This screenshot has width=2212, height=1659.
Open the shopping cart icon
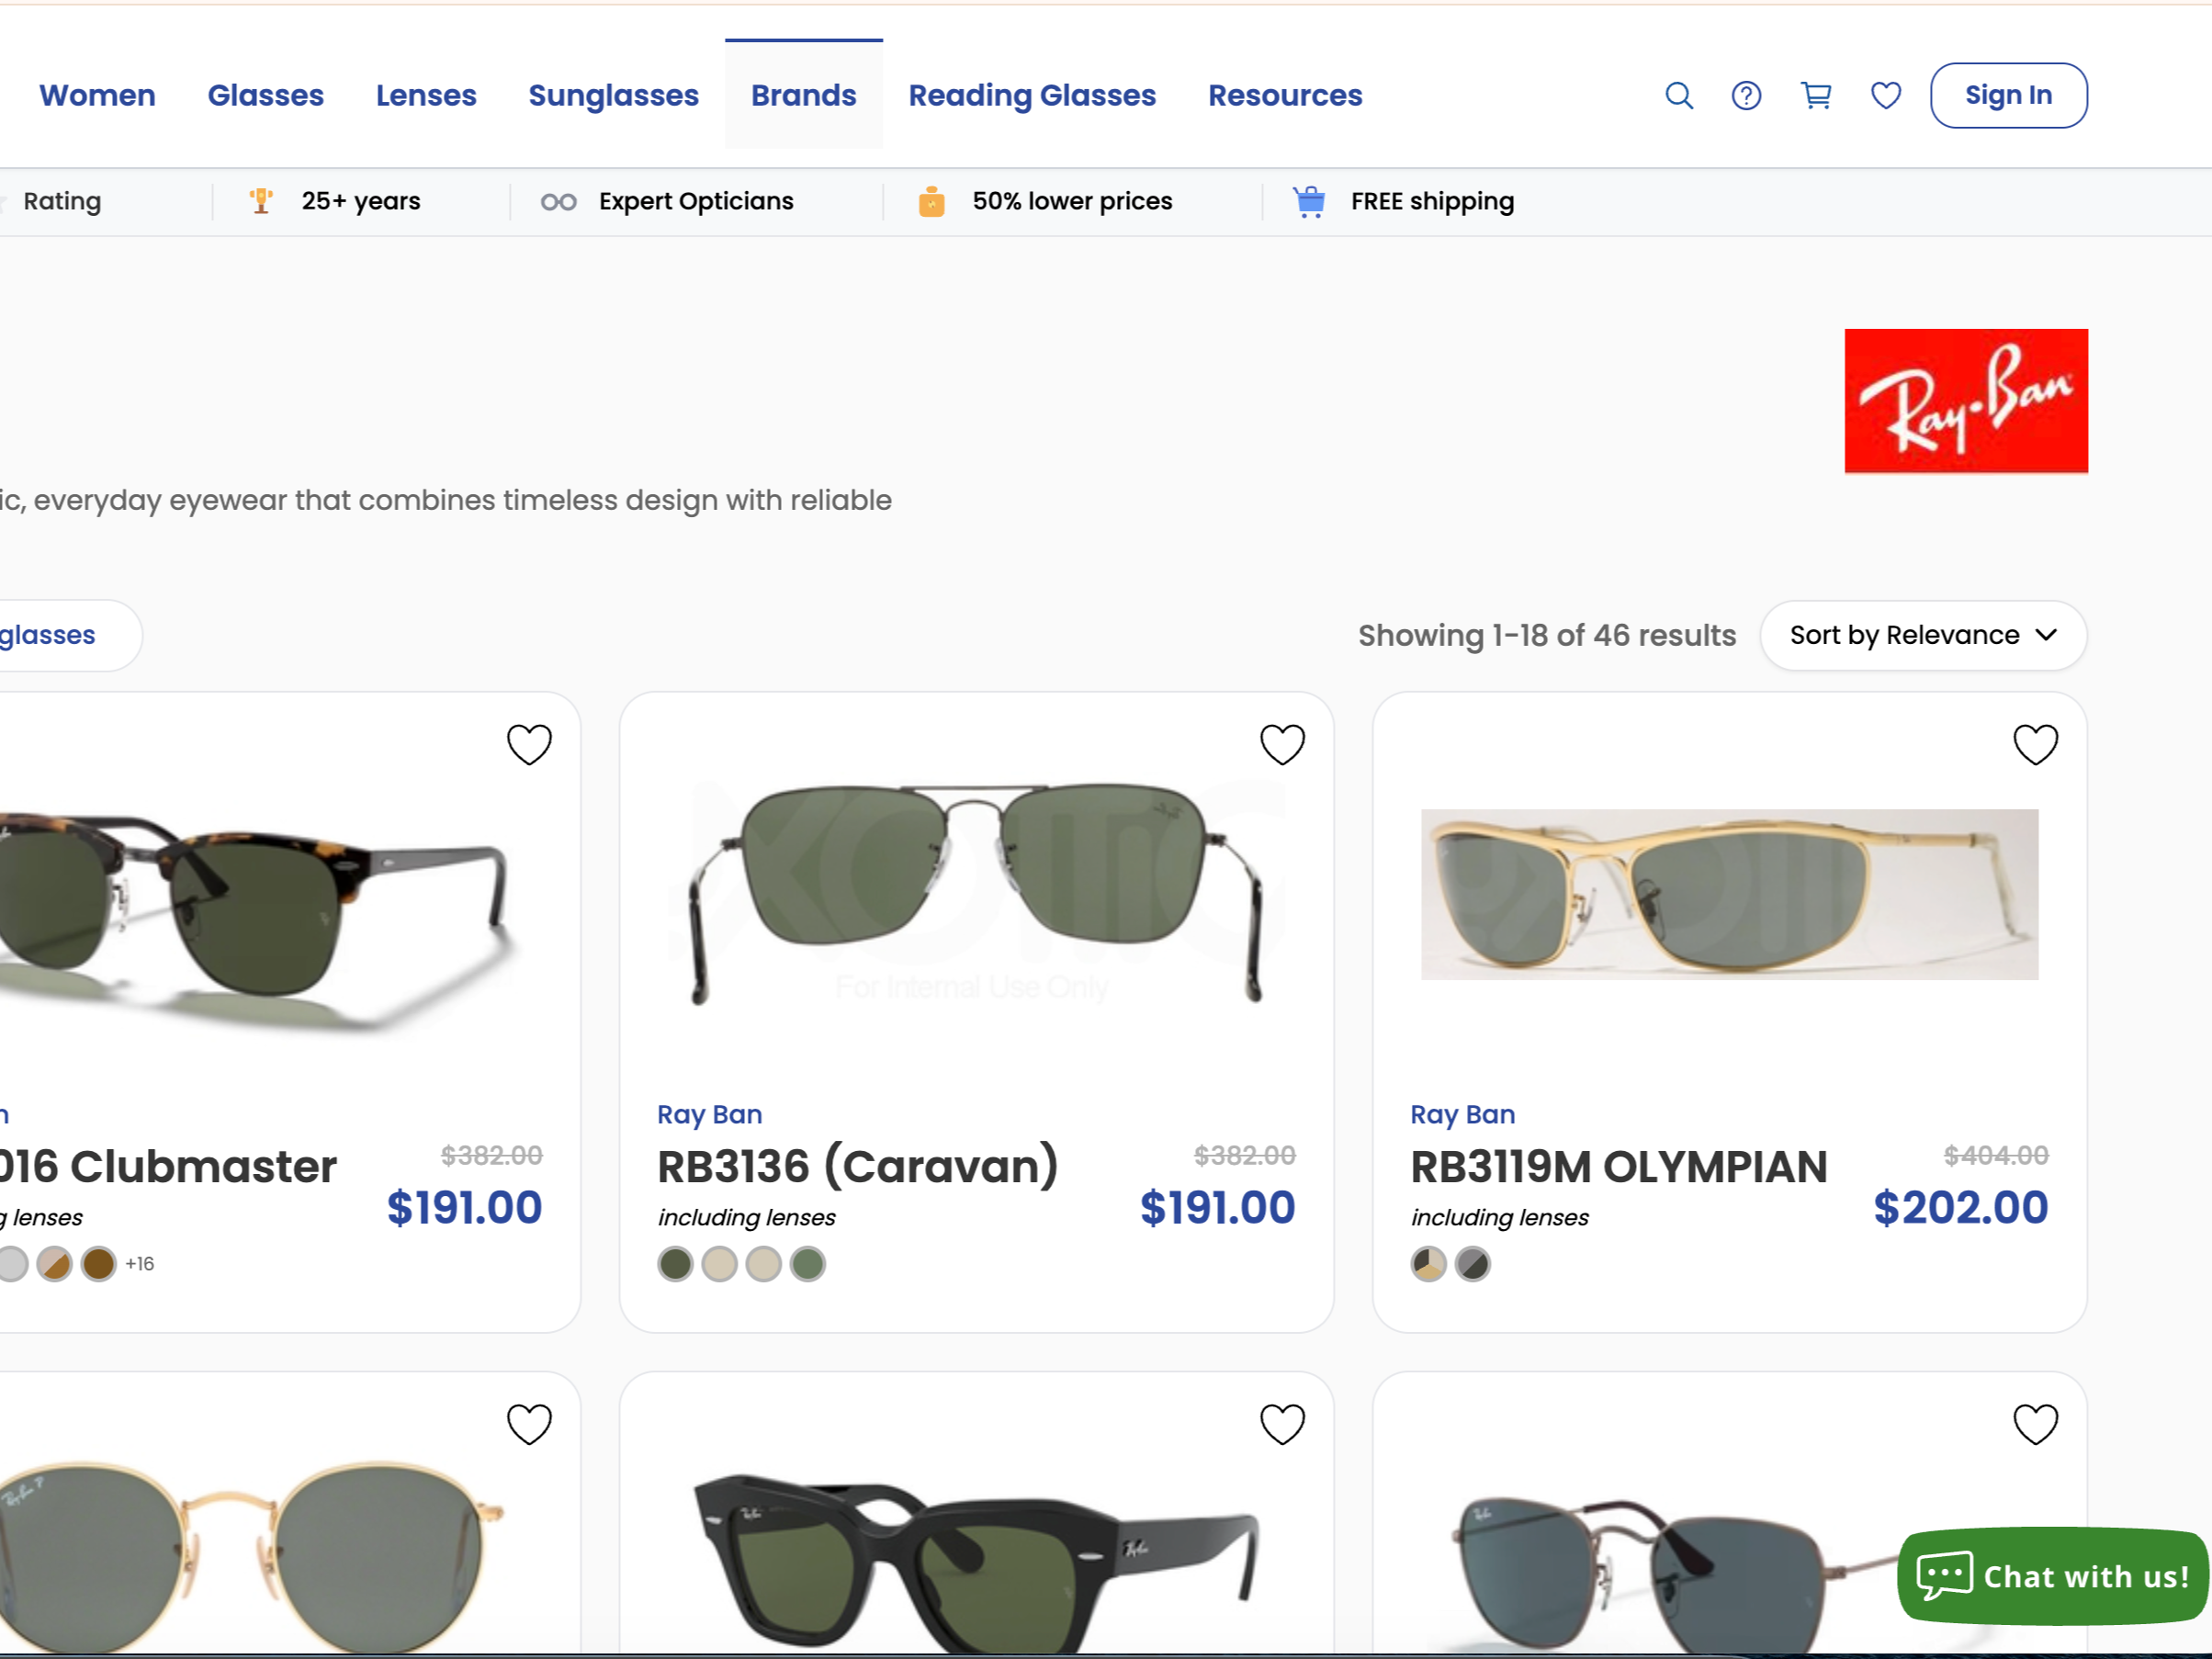(1816, 96)
